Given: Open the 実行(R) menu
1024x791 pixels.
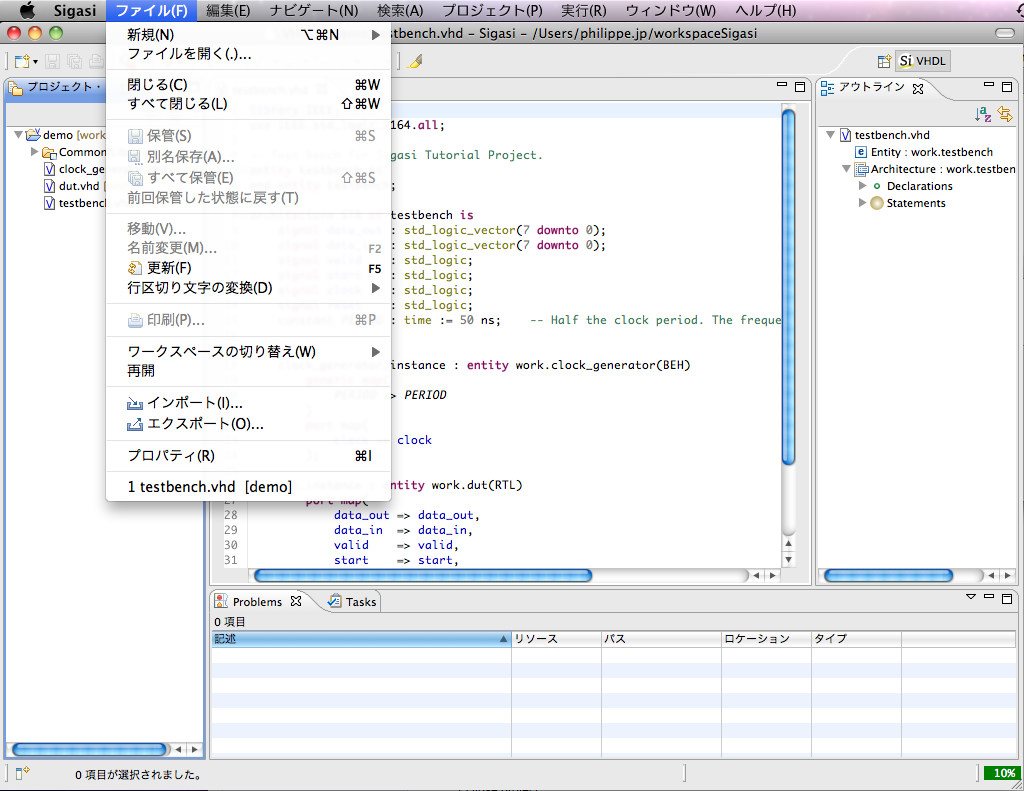Looking at the screenshot, I should click(584, 10).
